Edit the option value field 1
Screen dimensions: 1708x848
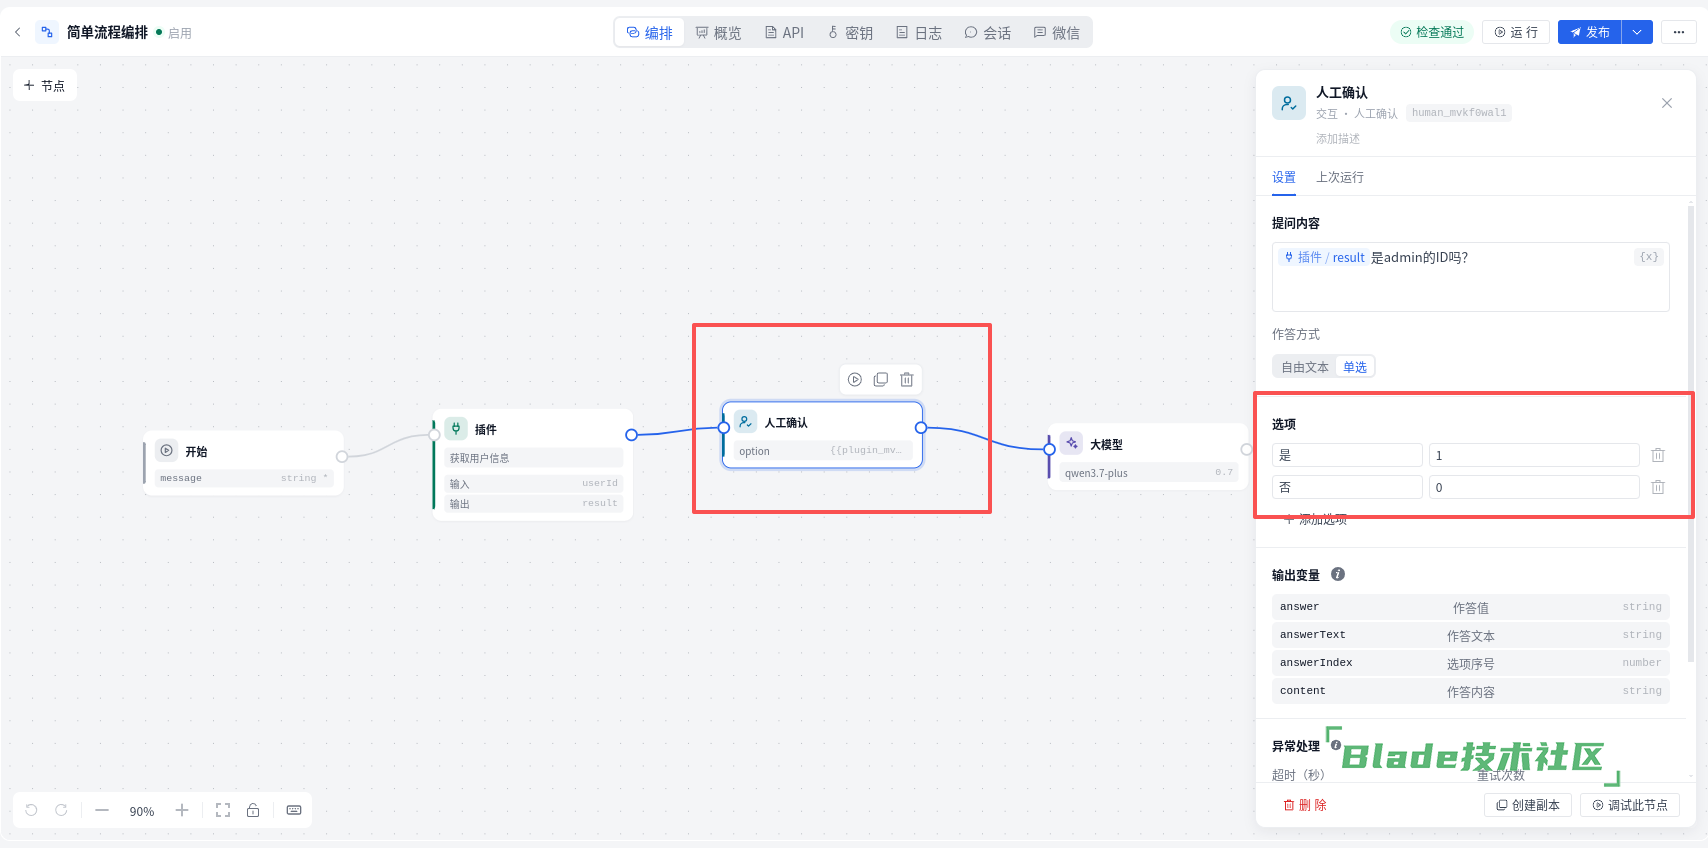(1534, 455)
